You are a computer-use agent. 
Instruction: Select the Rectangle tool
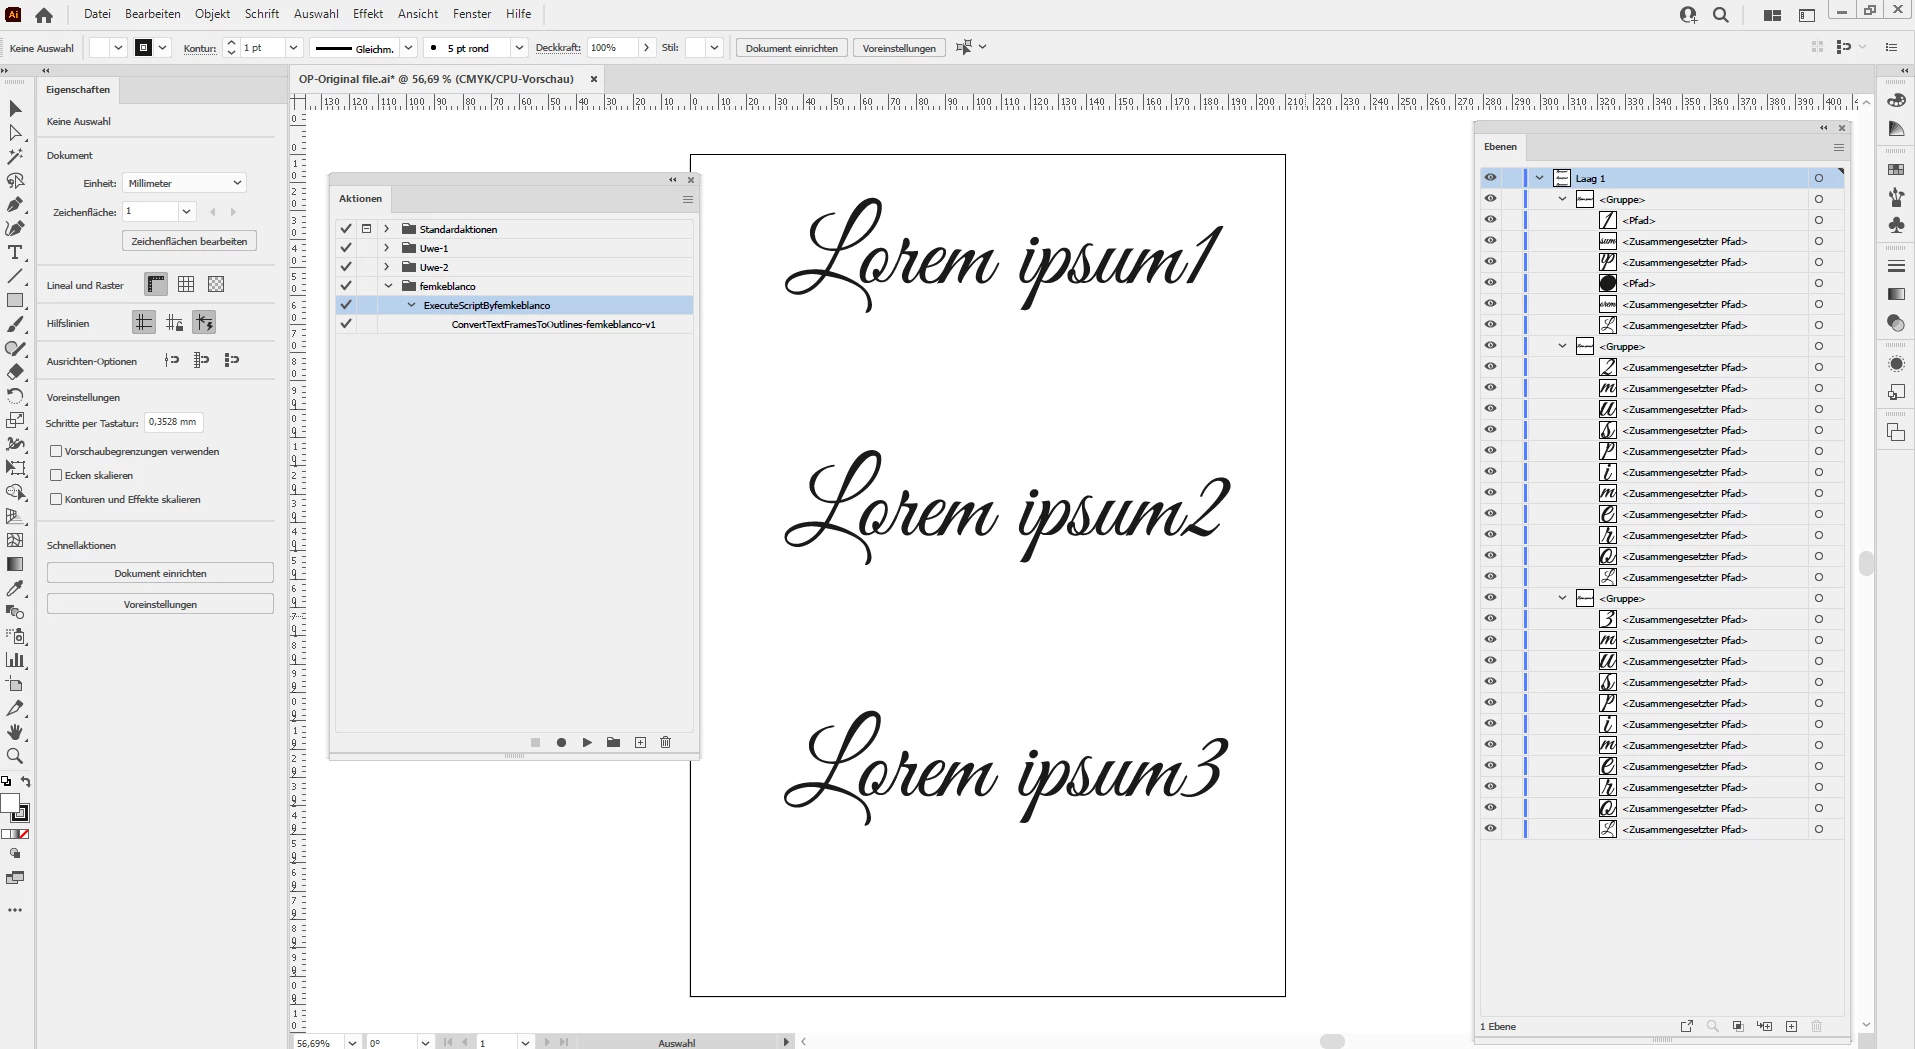click(x=15, y=300)
